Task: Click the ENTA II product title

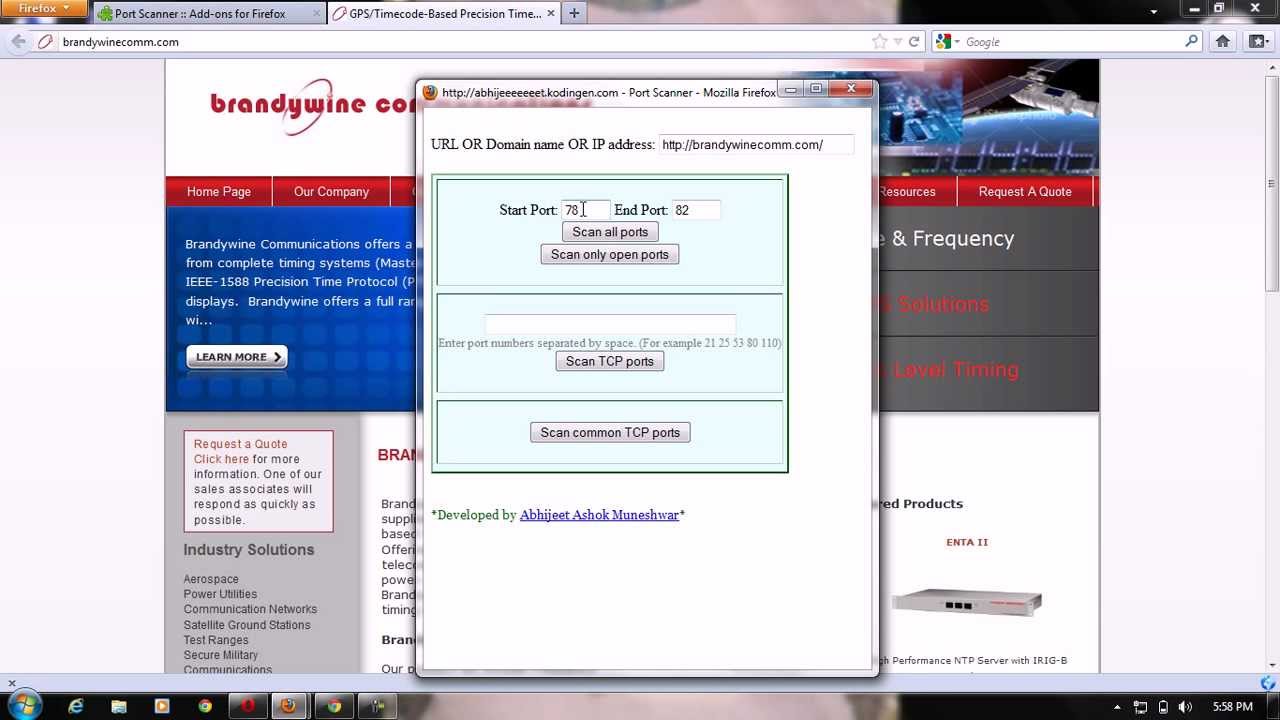Action: (x=967, y=542)
